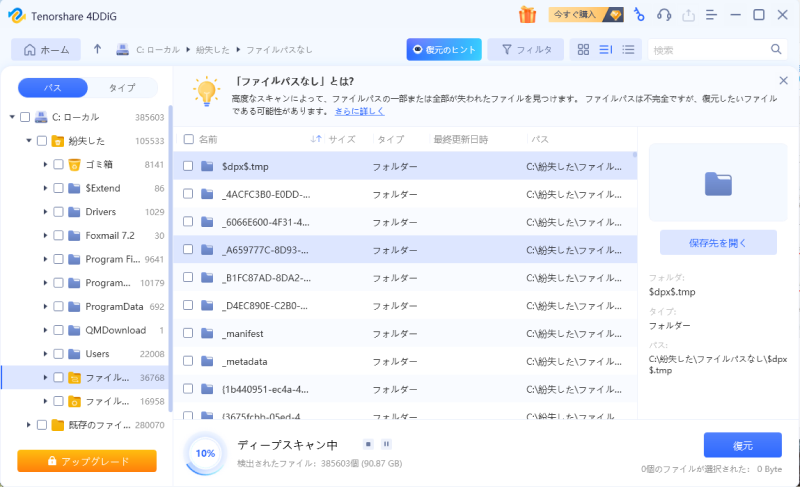
Task: Click the $dpx$.tmp folder icon
Action: pos(207,166)
